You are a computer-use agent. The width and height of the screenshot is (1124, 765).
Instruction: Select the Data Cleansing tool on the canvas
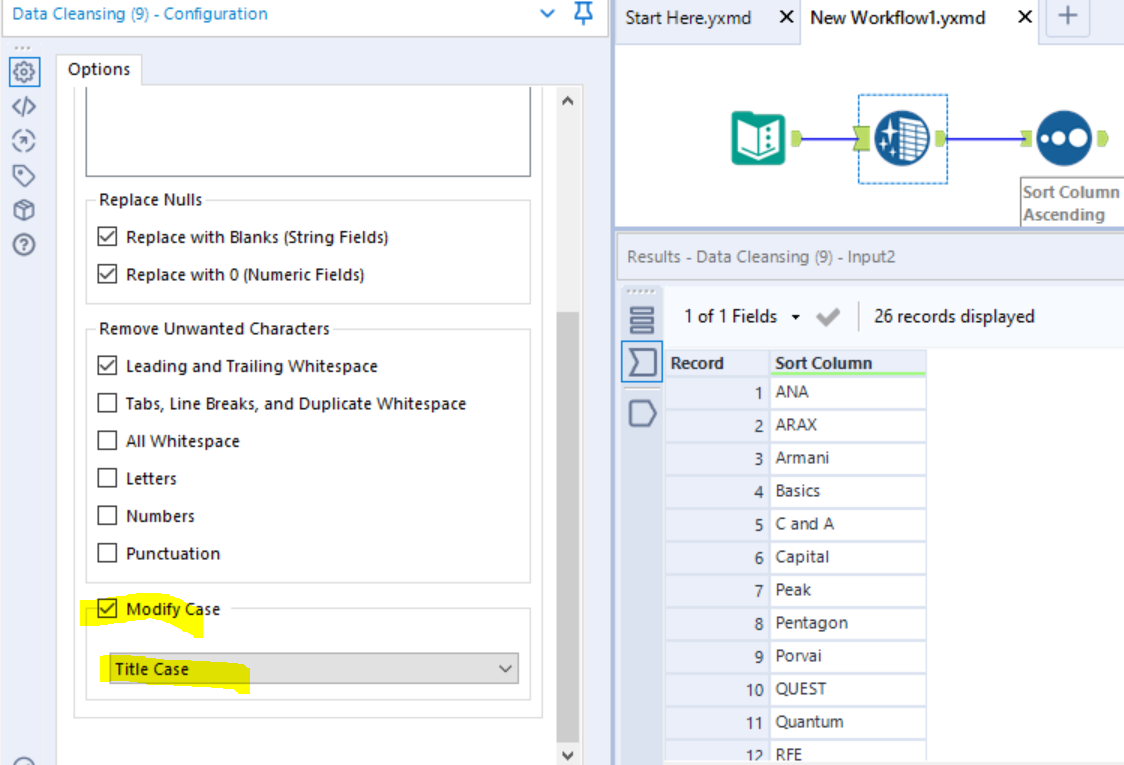click(902, 136)
